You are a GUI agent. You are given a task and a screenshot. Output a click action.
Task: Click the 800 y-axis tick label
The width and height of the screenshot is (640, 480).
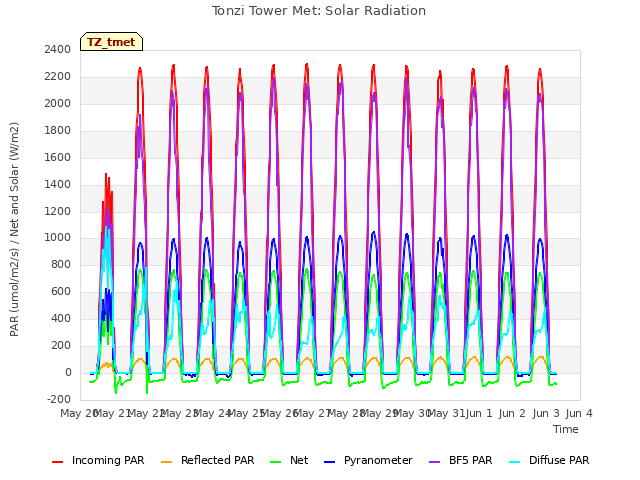click(61, 264)
